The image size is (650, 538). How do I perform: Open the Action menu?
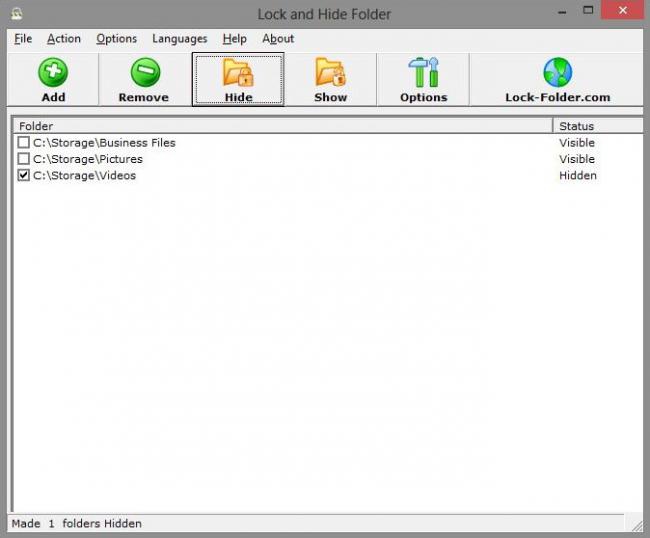click(x=64, y=39)
